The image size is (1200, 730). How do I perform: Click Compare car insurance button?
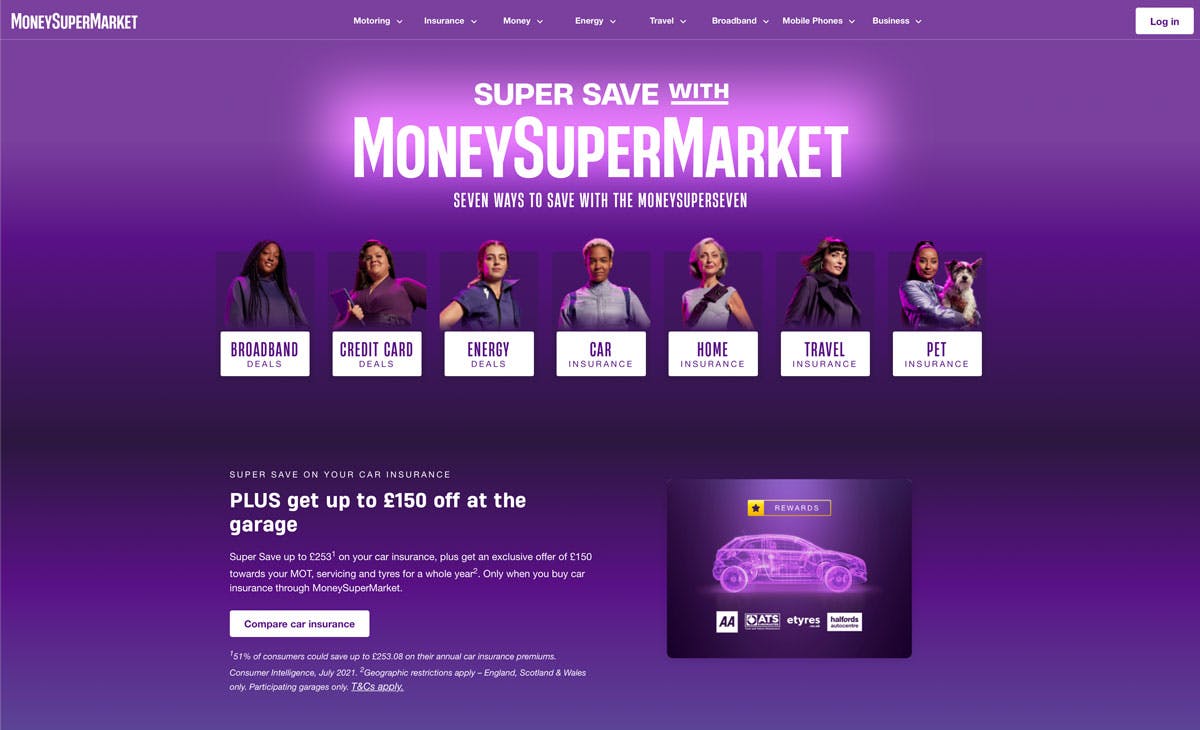point(299,624)
